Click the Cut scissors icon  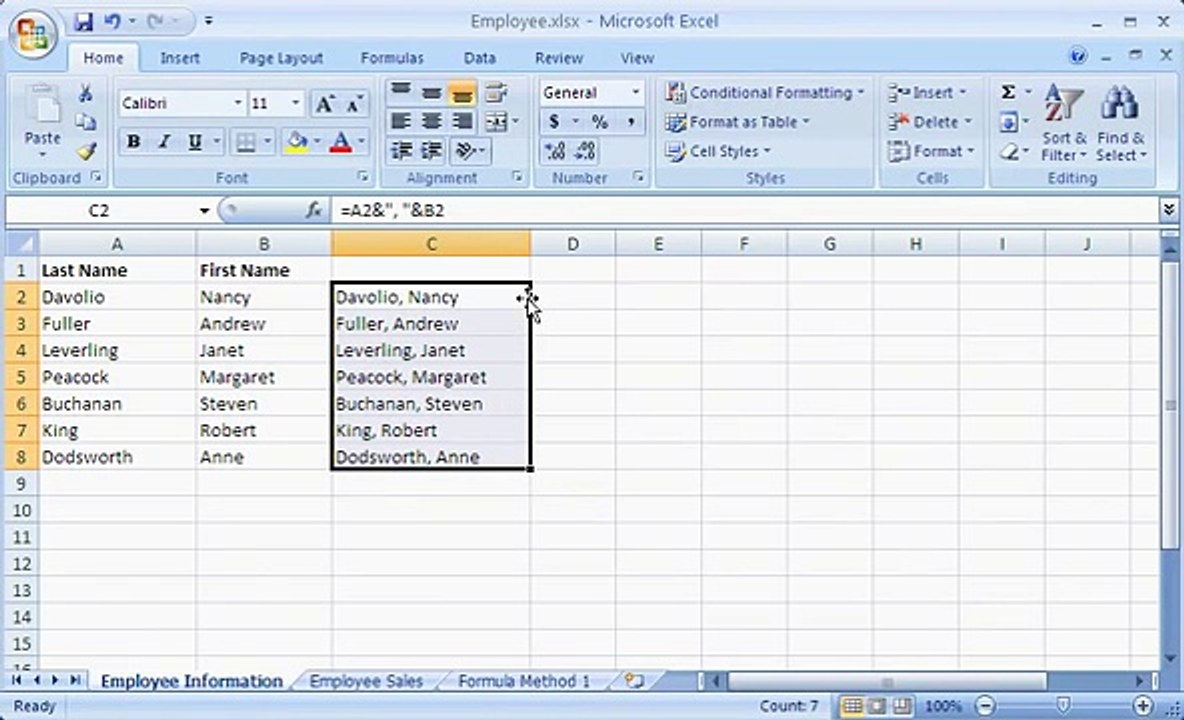click(86, 94)
